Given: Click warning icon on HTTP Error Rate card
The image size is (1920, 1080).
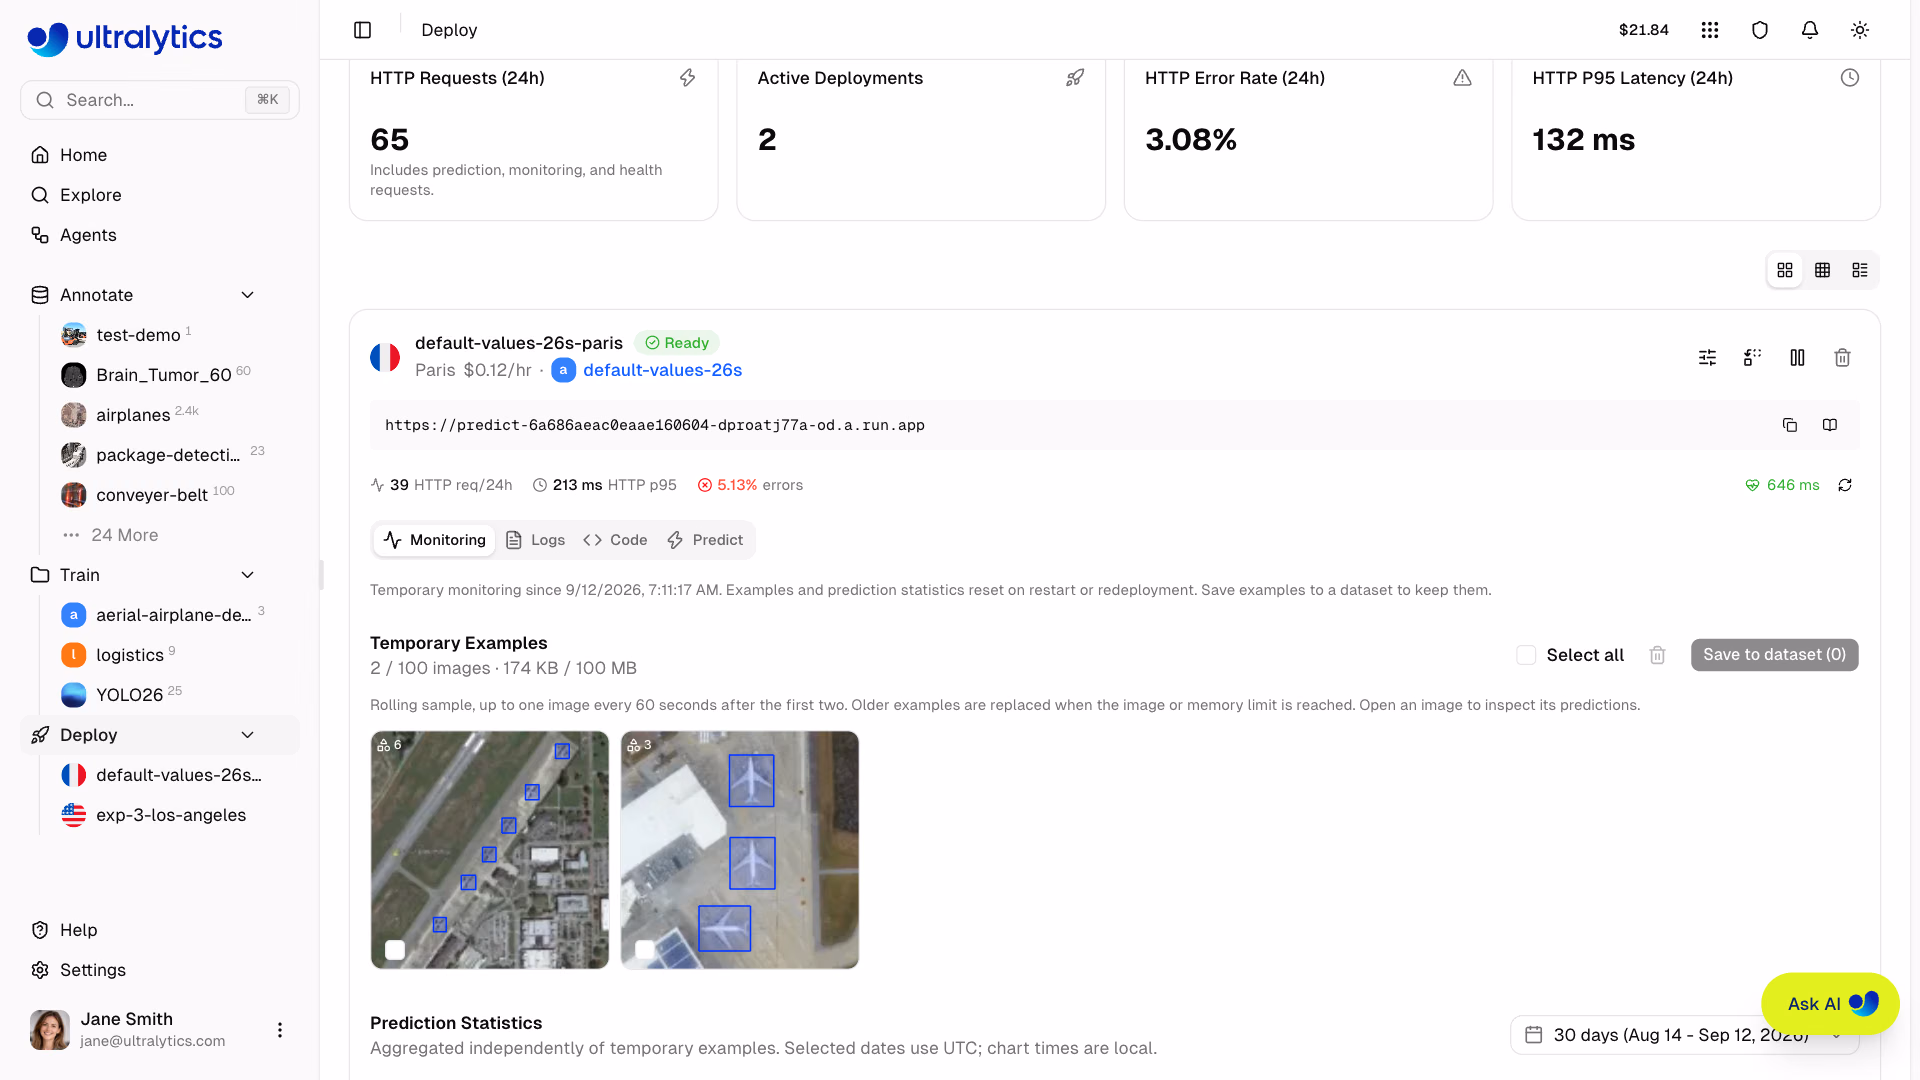Looking at the screenshot, I should (x=1462, y=78).
